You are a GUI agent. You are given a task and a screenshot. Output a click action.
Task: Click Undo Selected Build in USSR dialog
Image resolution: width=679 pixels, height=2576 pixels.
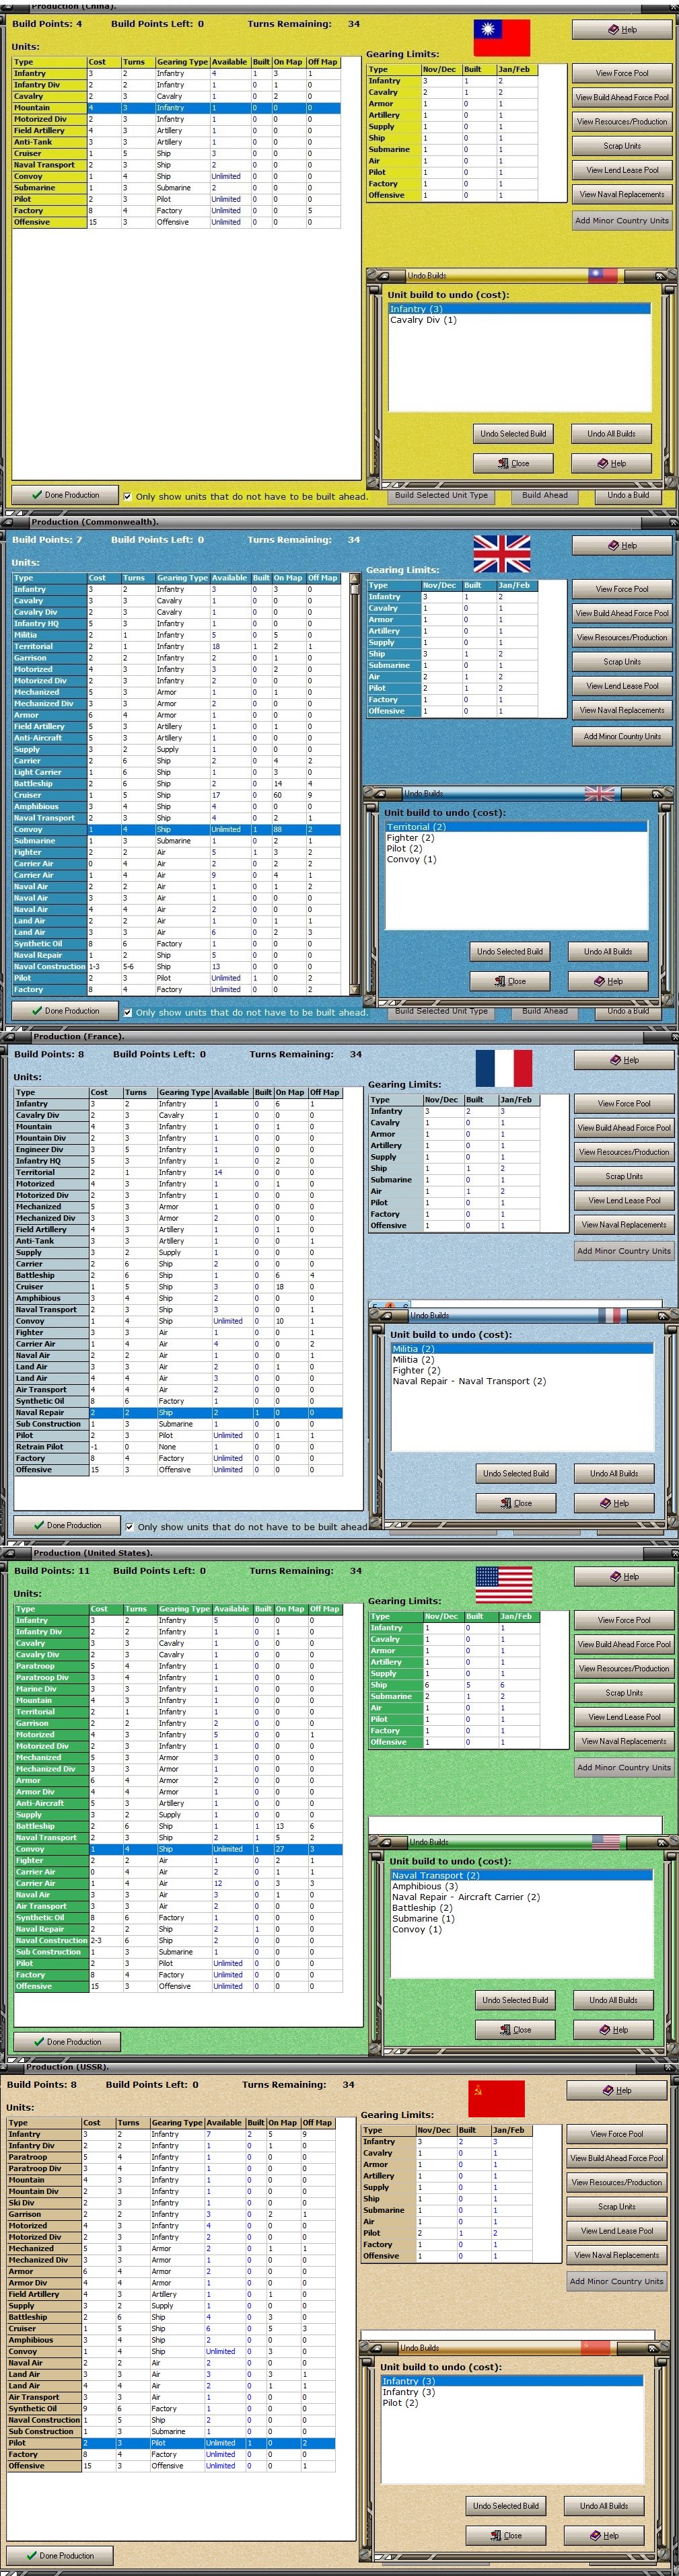(506, 2506)
